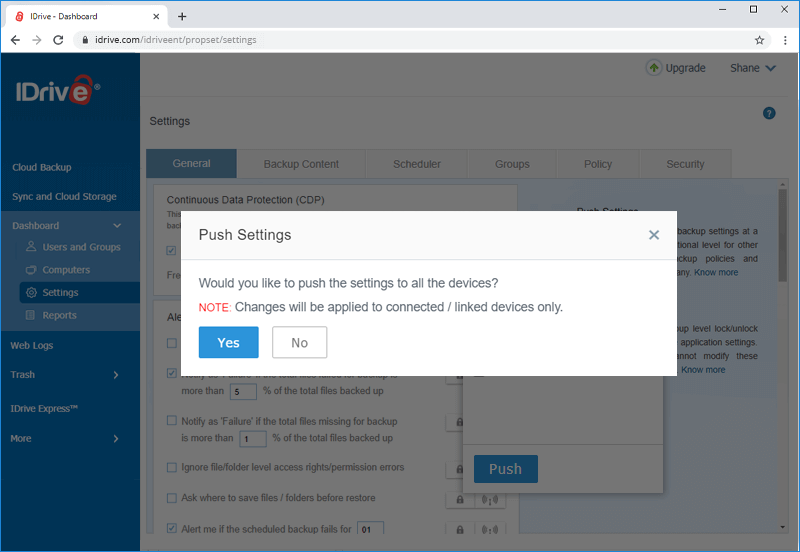Open the Groups tab
The image size is (800, 552).
(512, 164)
